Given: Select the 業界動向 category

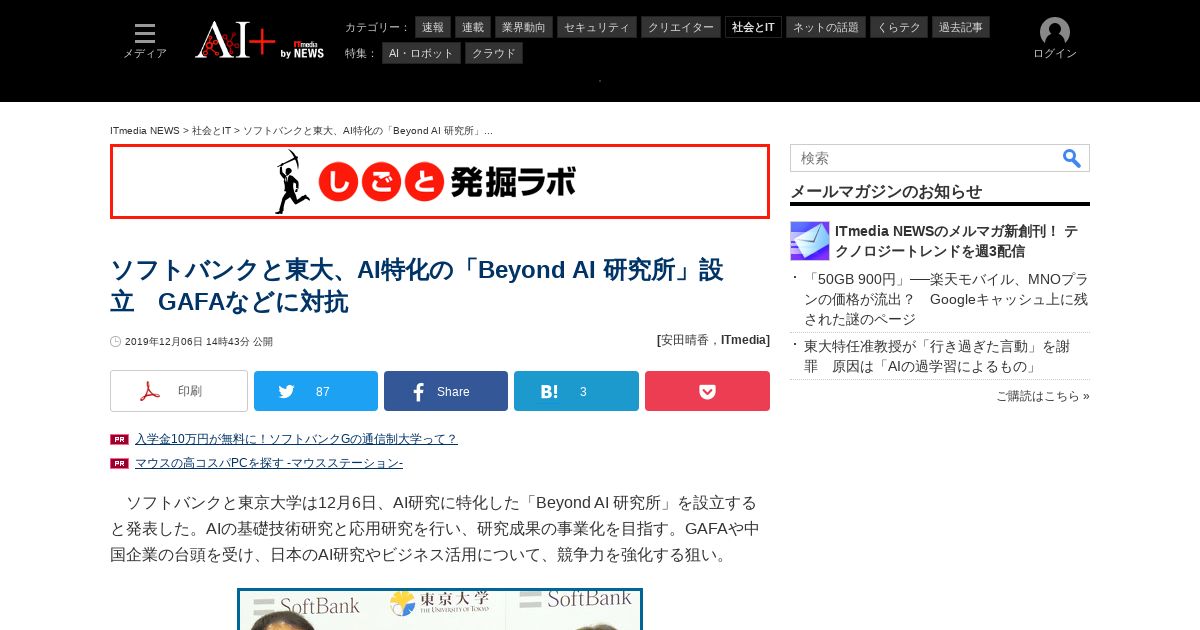Looking at the screenshot, I should (524, 27).
